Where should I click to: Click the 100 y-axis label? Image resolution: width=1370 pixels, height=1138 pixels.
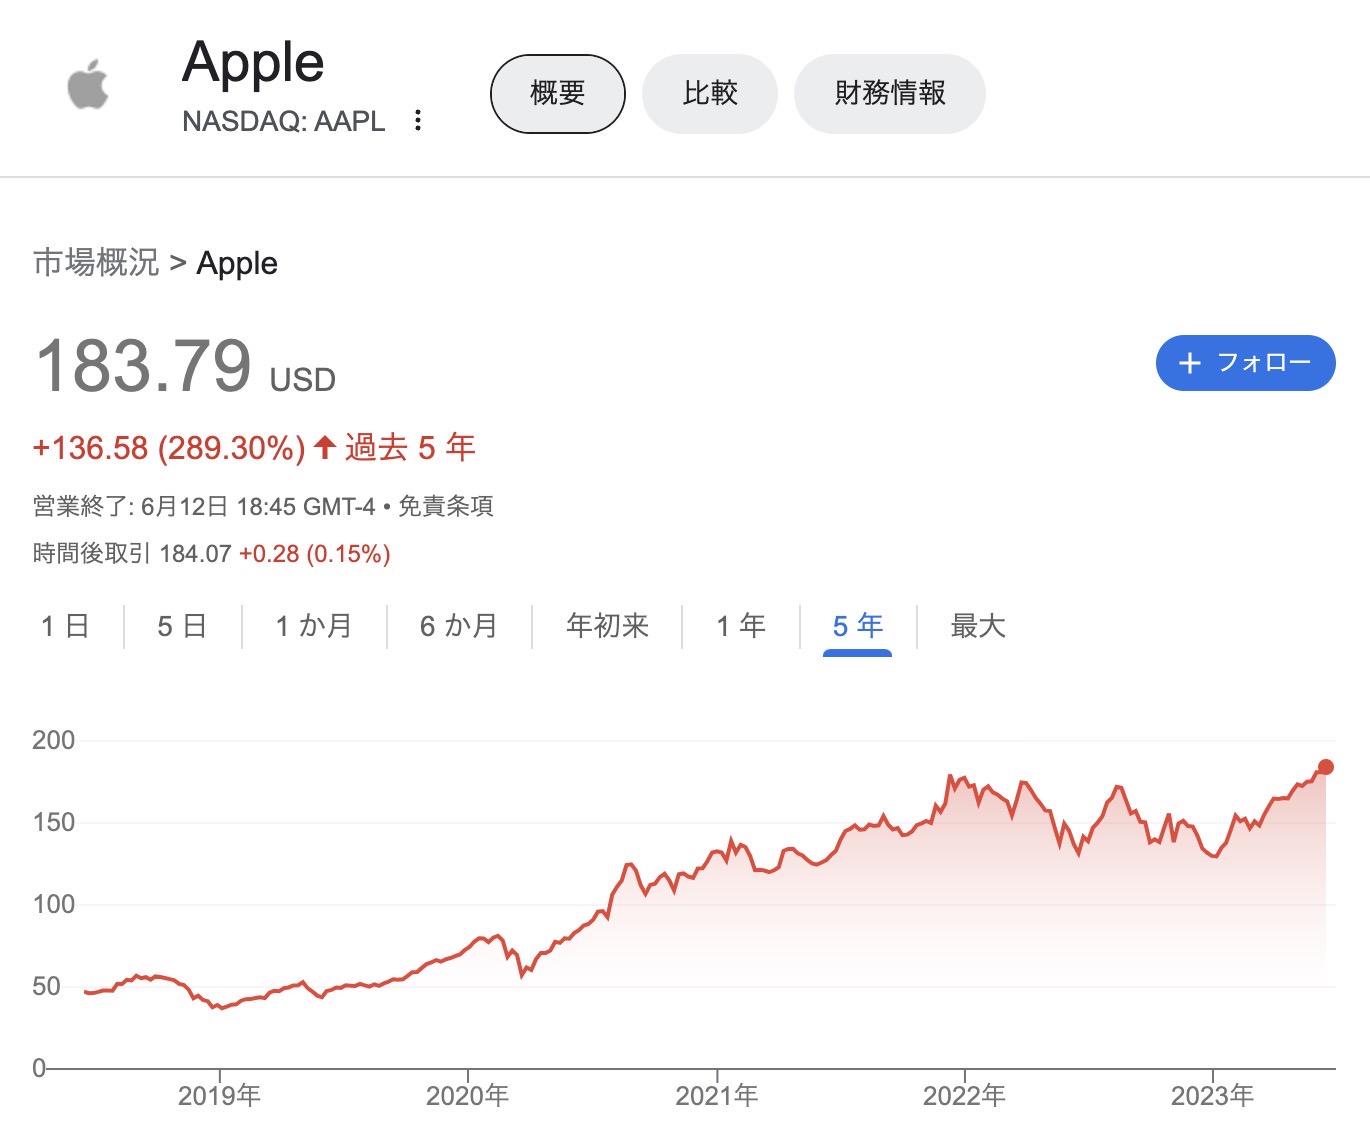53,904
